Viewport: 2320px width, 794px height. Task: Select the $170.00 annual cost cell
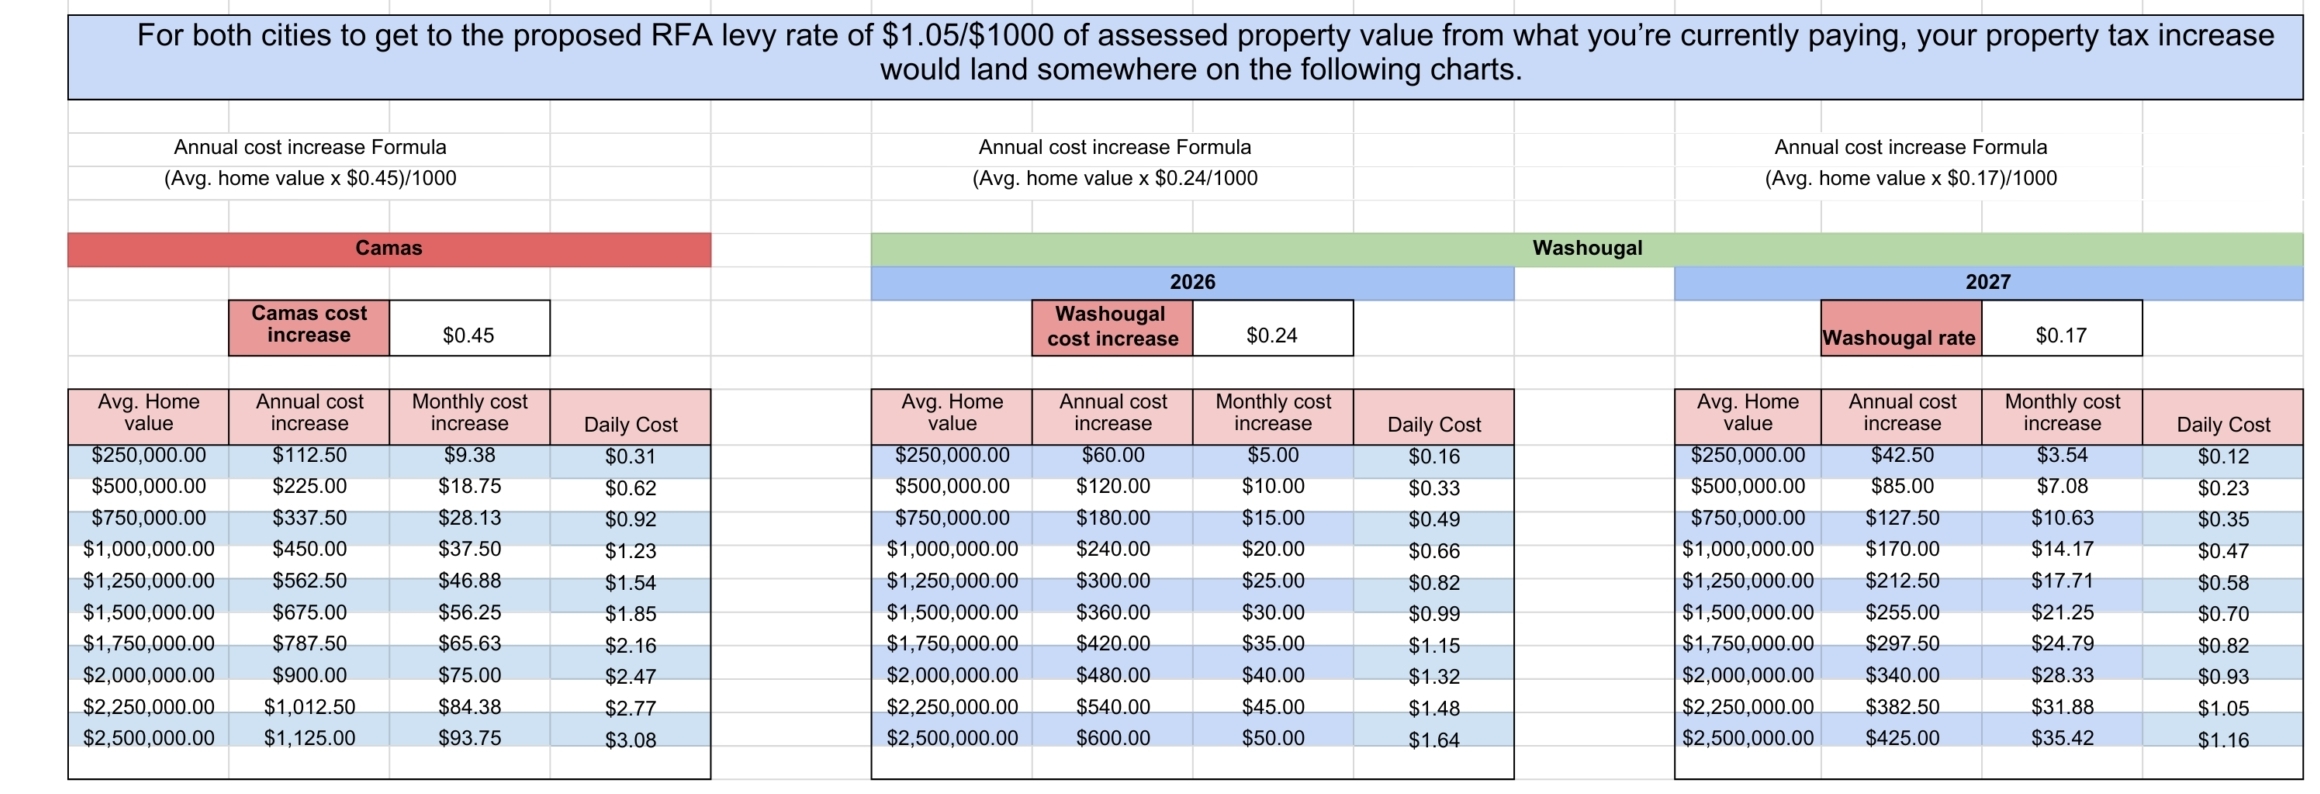point(1902,550)
